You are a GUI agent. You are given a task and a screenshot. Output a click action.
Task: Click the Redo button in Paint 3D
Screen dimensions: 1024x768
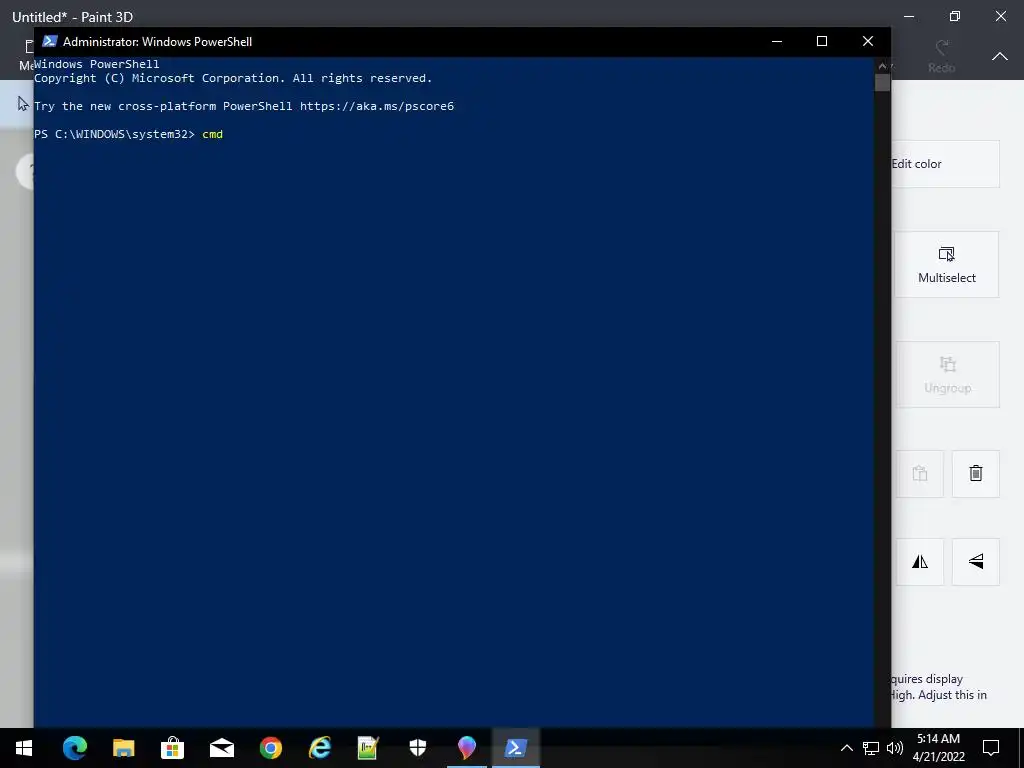pyautogui.click(x=941, y=56)
